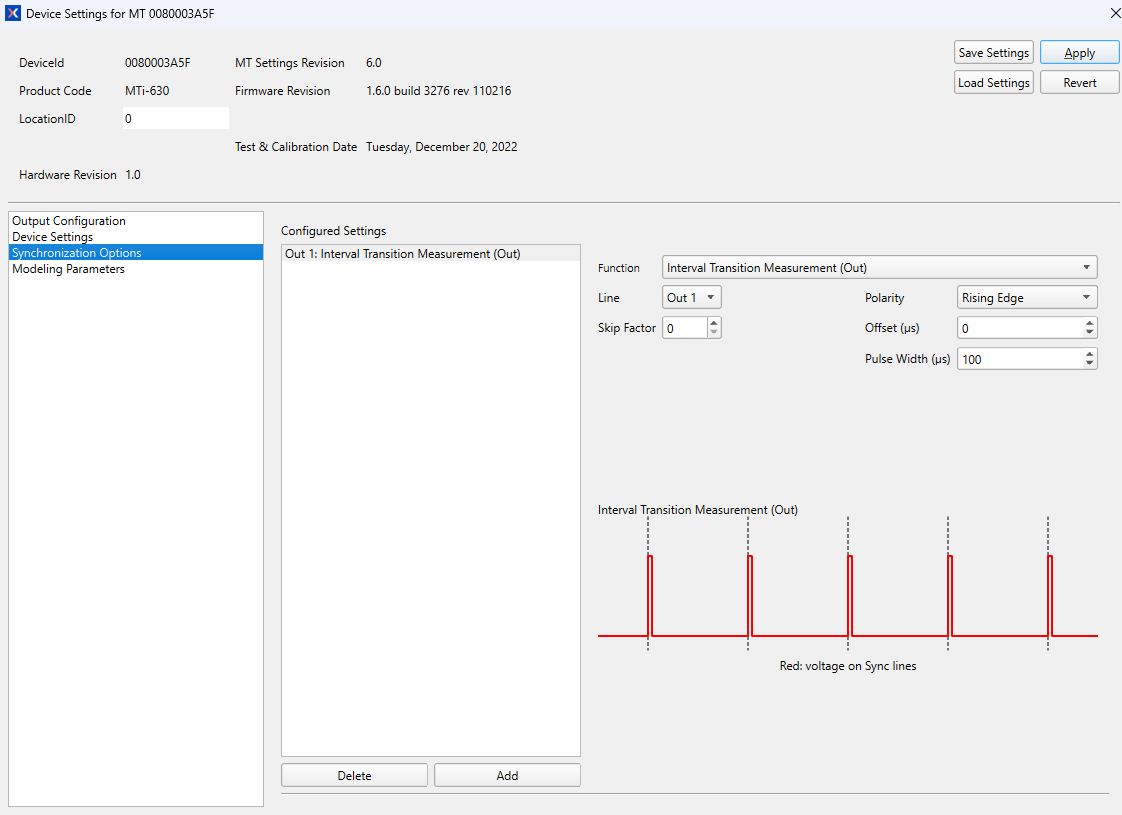This screenshot has width=1122, height=815.
Task: Click the Save Settings button
Action: click(x=993, y=53)
